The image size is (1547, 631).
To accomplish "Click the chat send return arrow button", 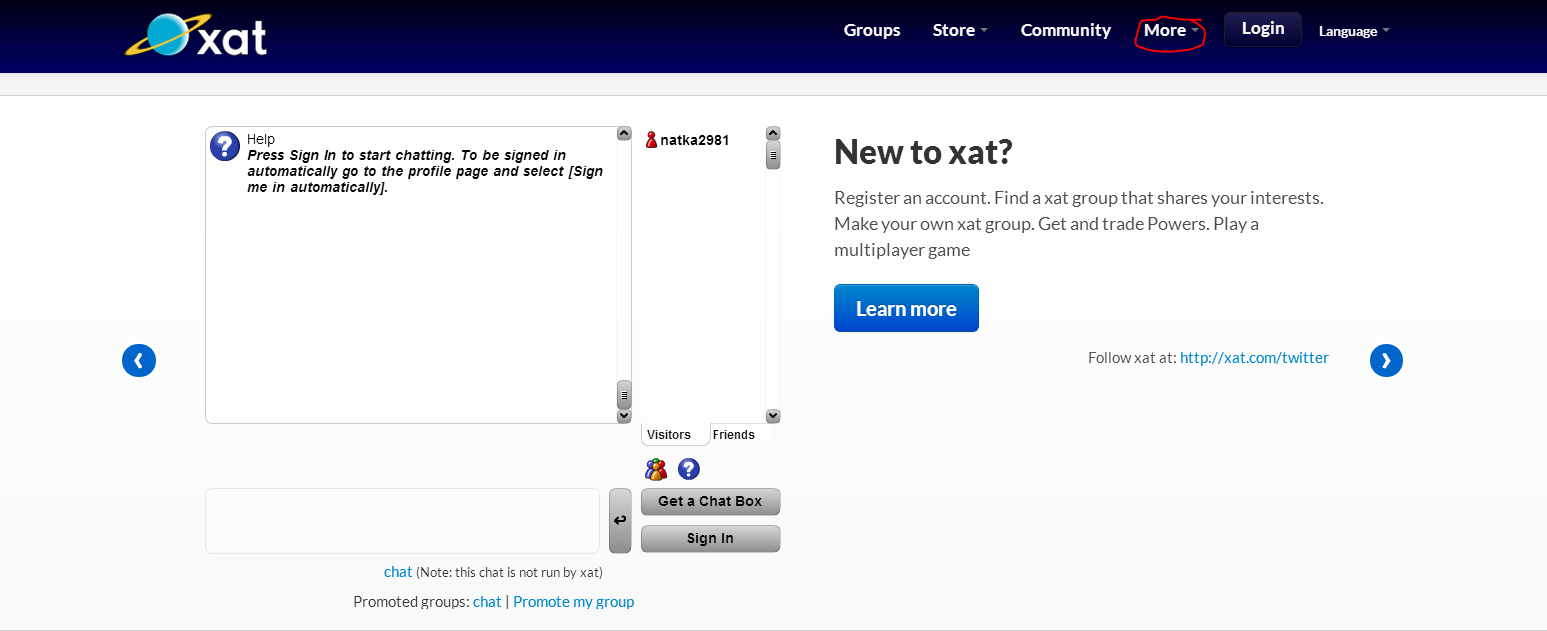I will [x=620, y=520].
